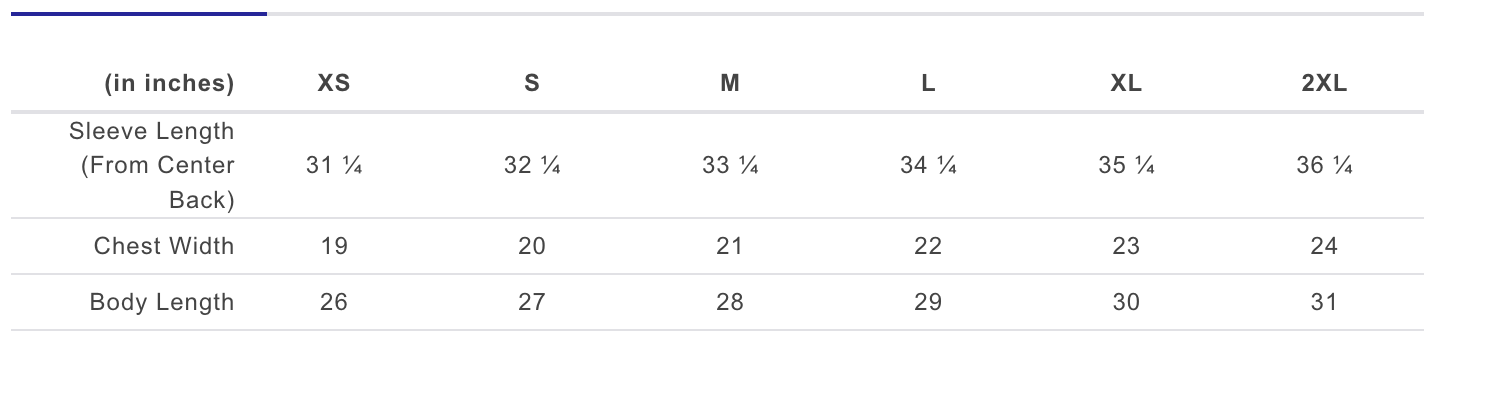This screenshot has height=400, width=1488.
Task: Click the XL size column header
Action: click(1126, 84)
